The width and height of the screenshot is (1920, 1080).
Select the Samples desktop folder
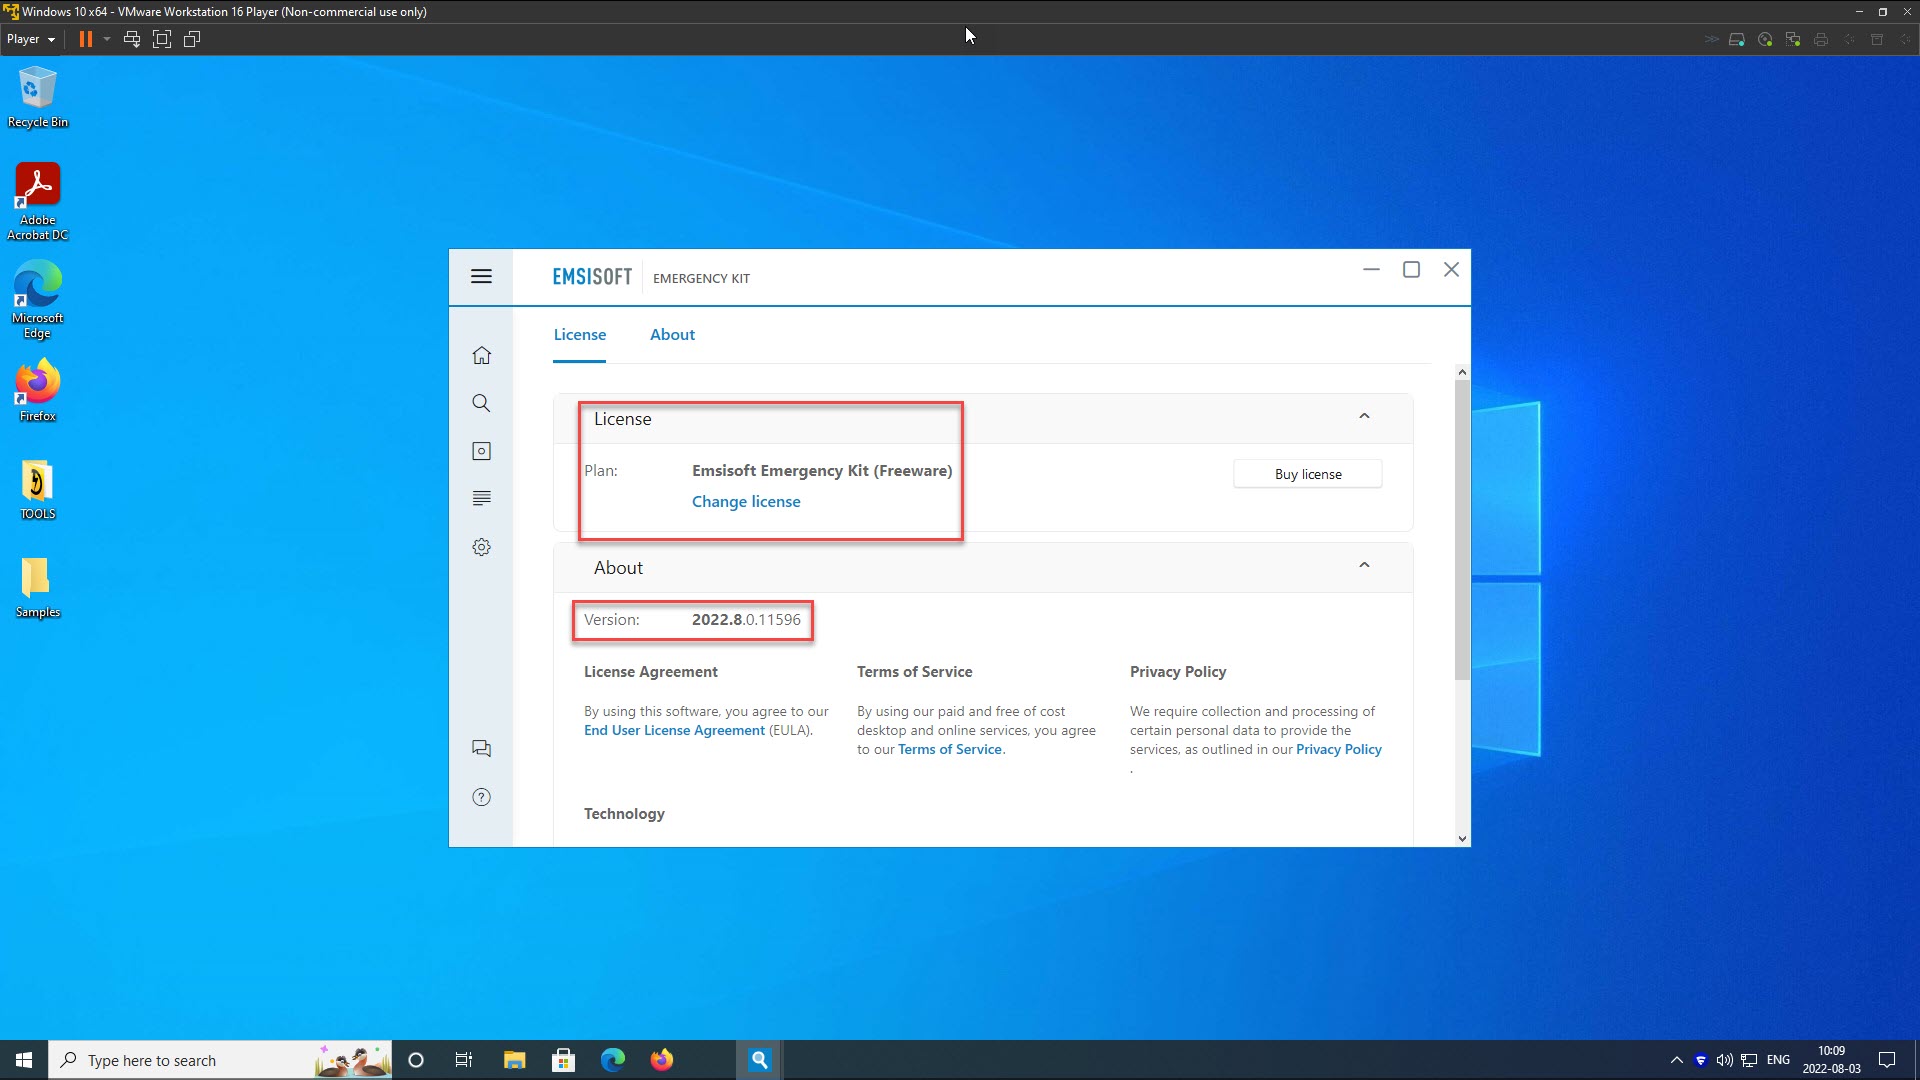[38, 588]
